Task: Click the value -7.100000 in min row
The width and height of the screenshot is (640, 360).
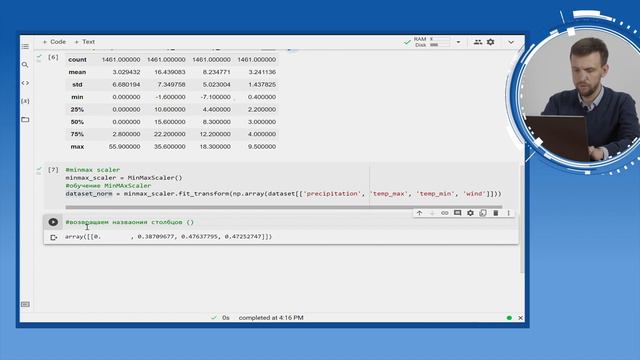Action: (x=215, y=97)
